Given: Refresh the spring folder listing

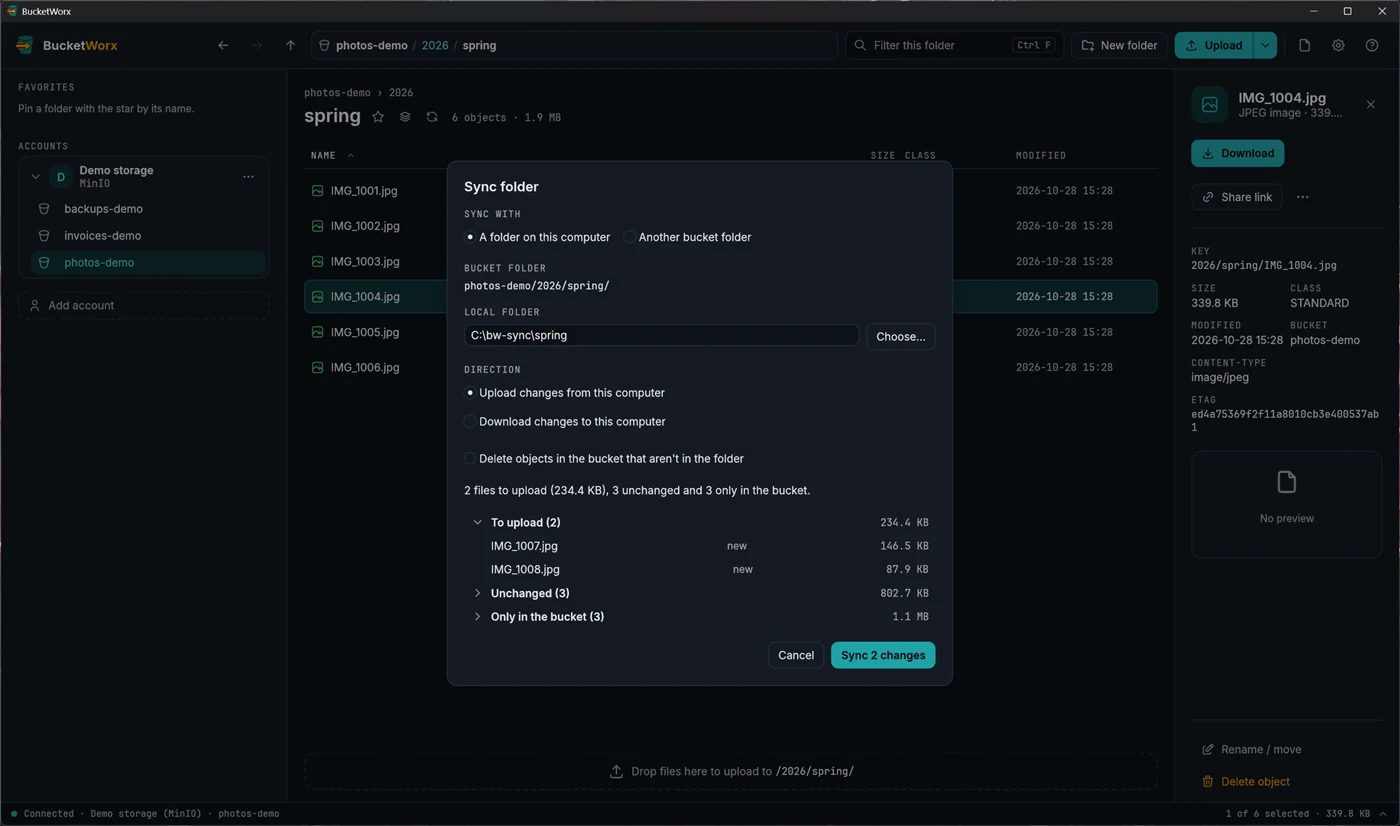Looking at the screenshot, I should 432,117.
